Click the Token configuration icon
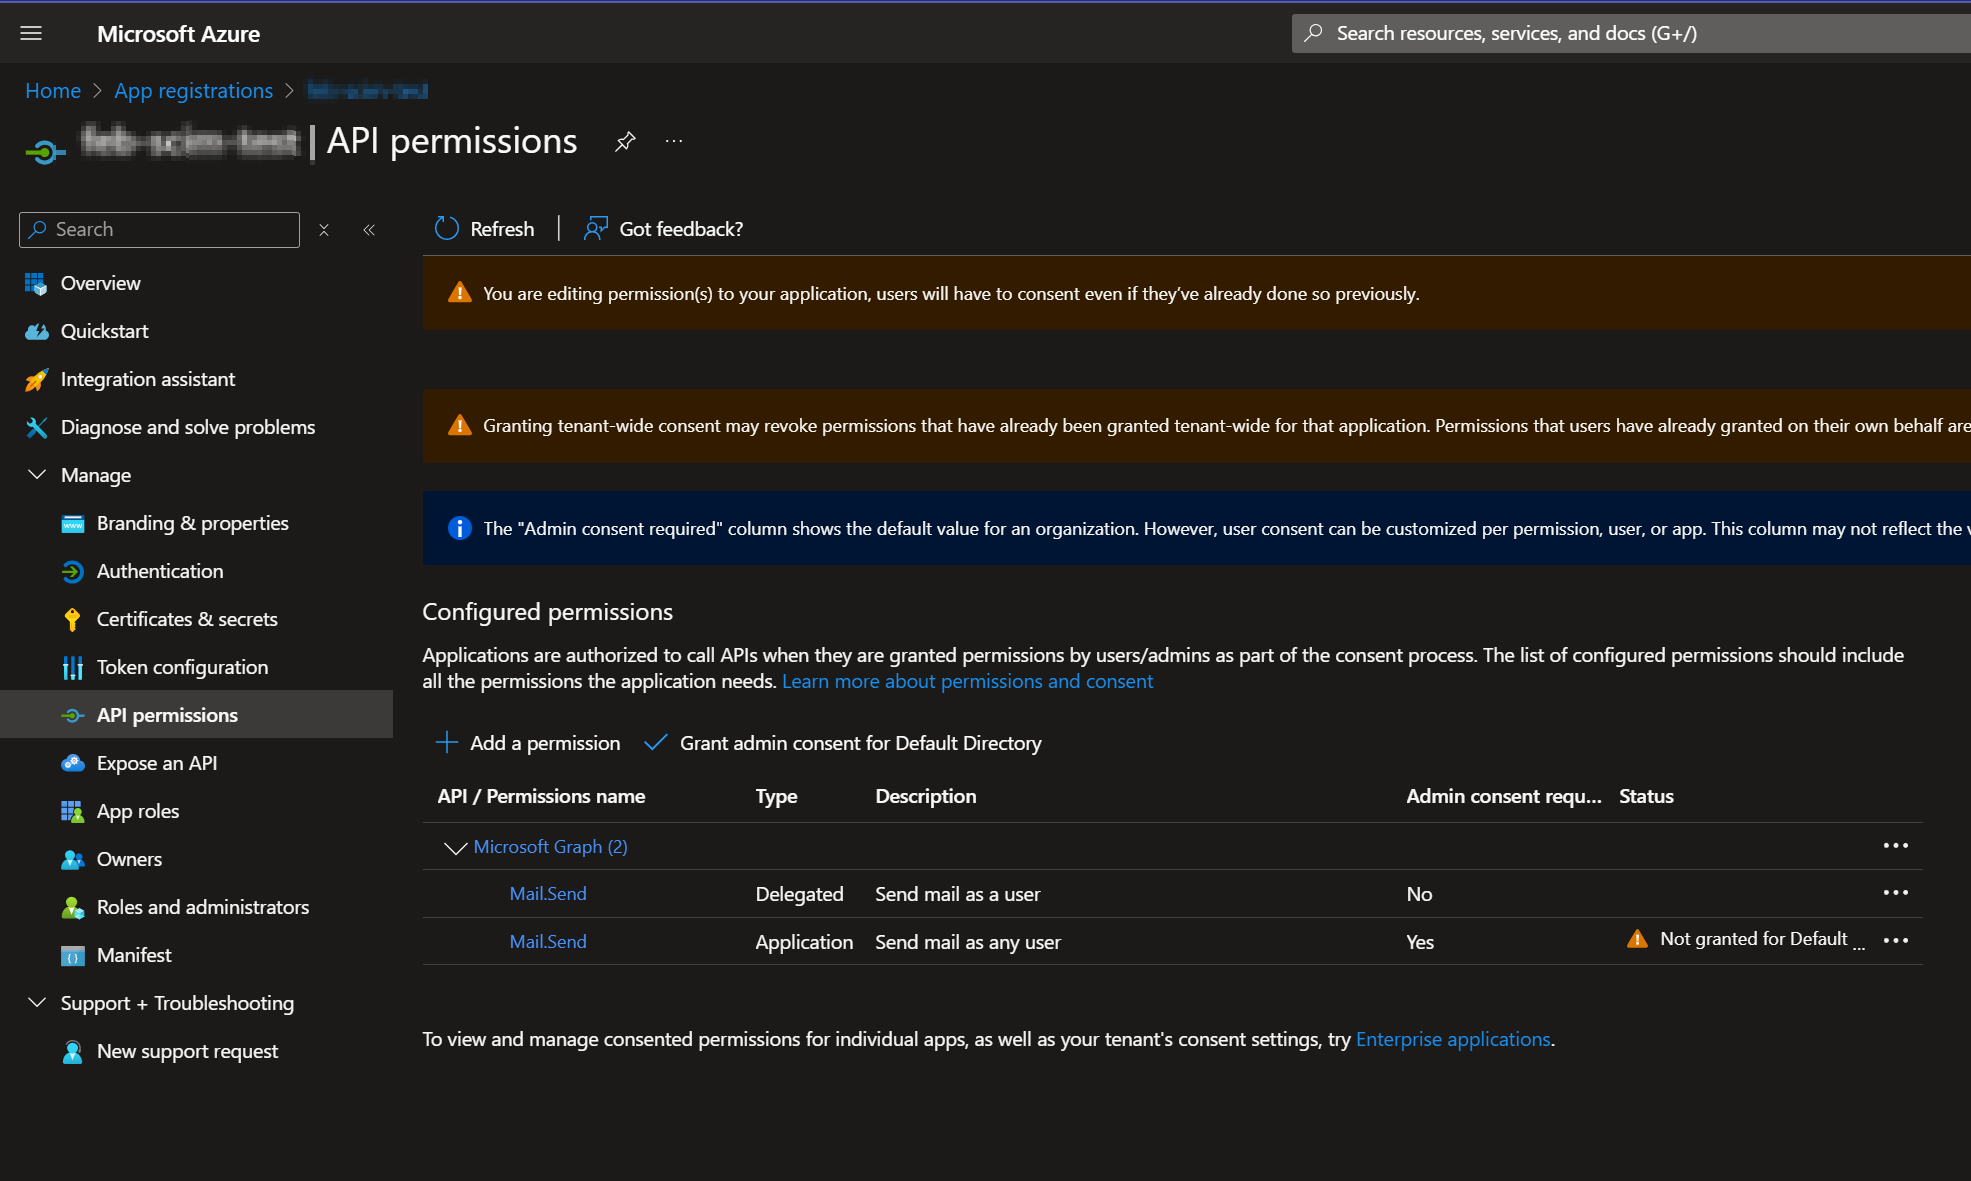The height and width of the screenshot is (1181, 1971). pyautogui.click(x=73, y=667)
